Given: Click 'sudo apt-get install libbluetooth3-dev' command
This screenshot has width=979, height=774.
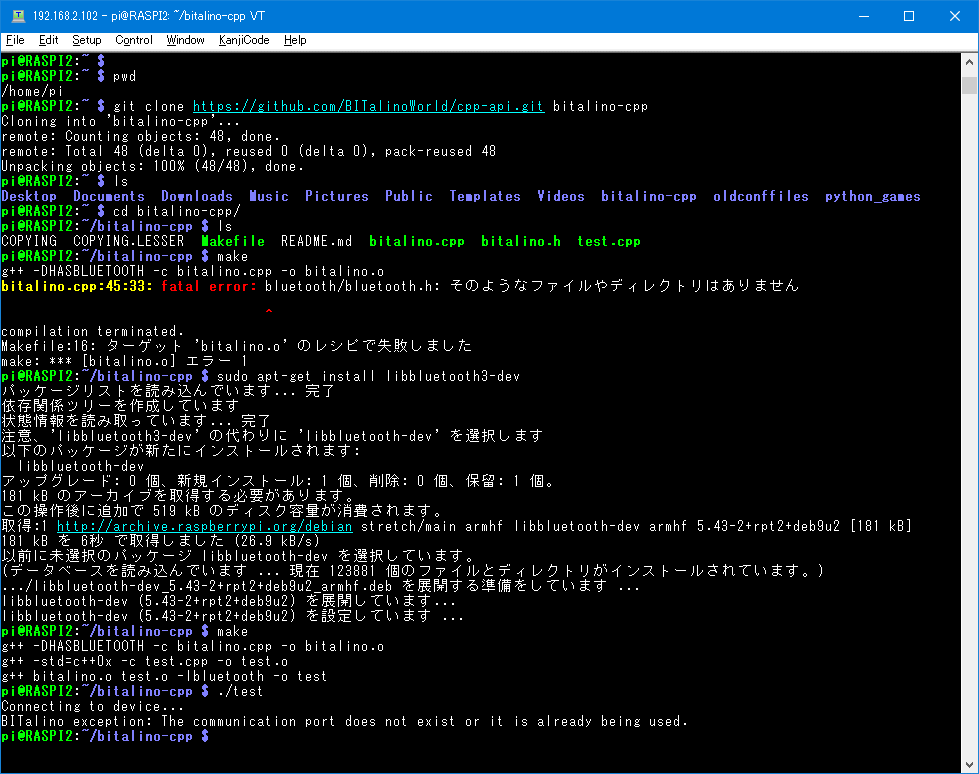Looking at the screenshot, I should [368, 376].
